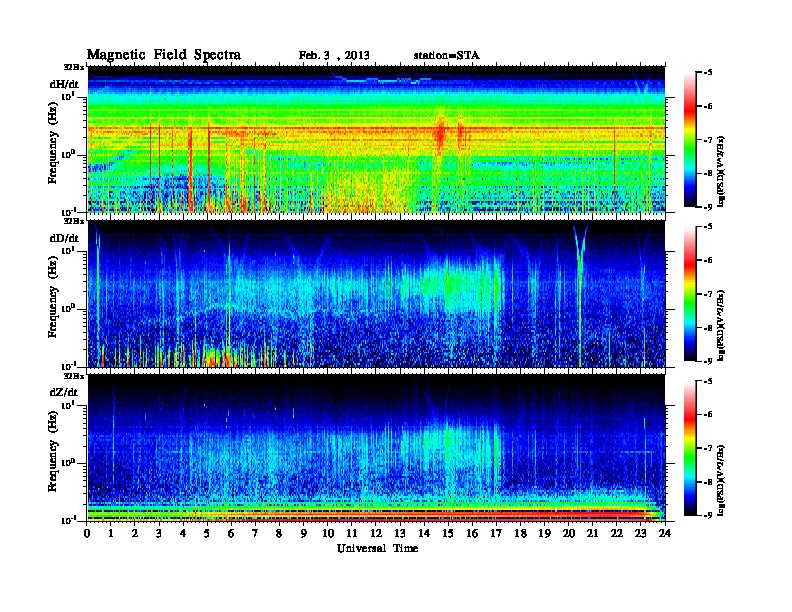
Task: Click the '3' hour tick label
Action: [x=160, y=534]
